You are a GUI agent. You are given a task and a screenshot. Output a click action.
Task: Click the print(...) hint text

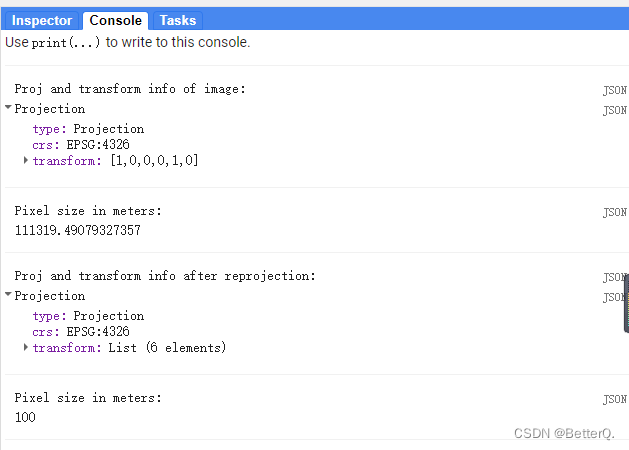click(68, 43)
